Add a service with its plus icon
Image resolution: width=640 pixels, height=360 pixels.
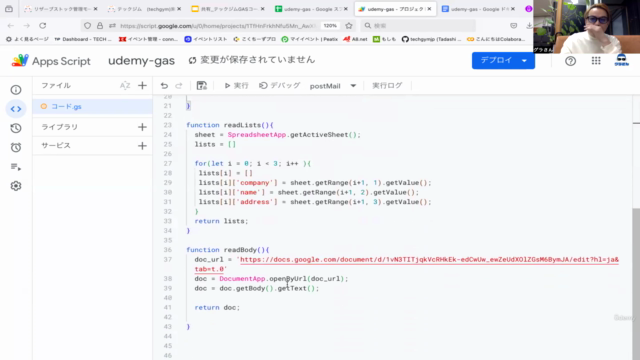click(x=142, y=146)
